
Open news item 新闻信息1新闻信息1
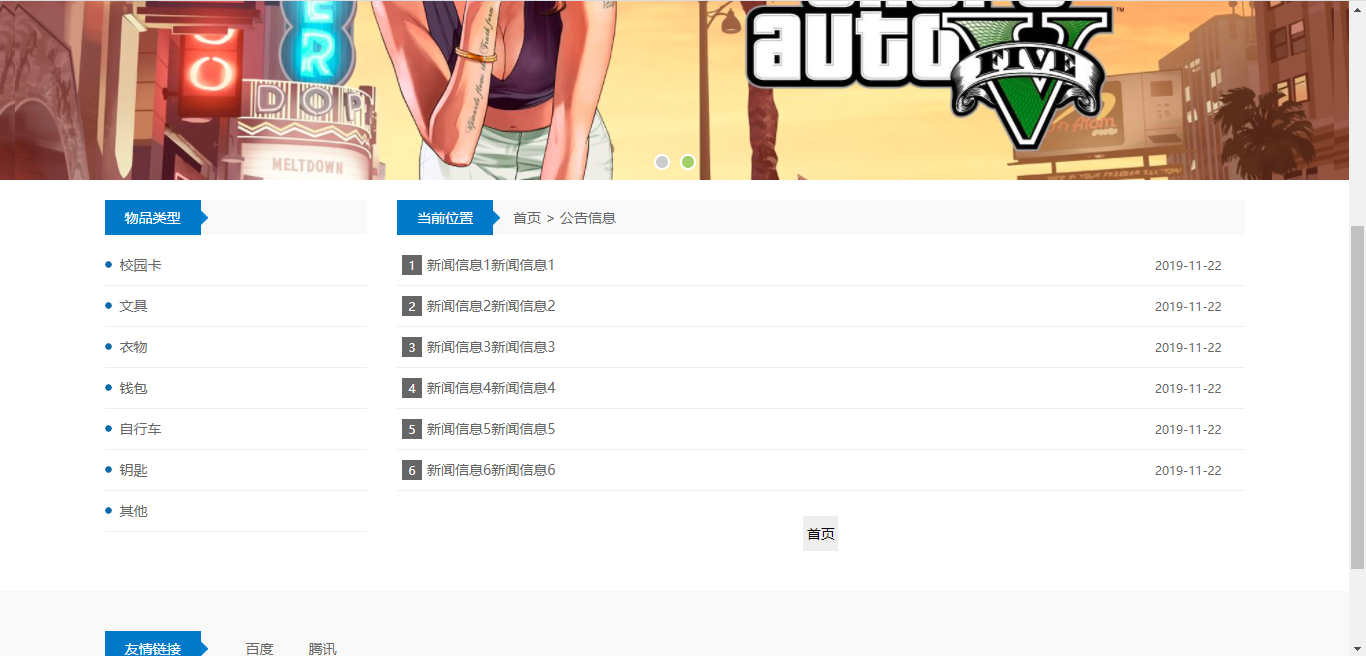(491, 265)
